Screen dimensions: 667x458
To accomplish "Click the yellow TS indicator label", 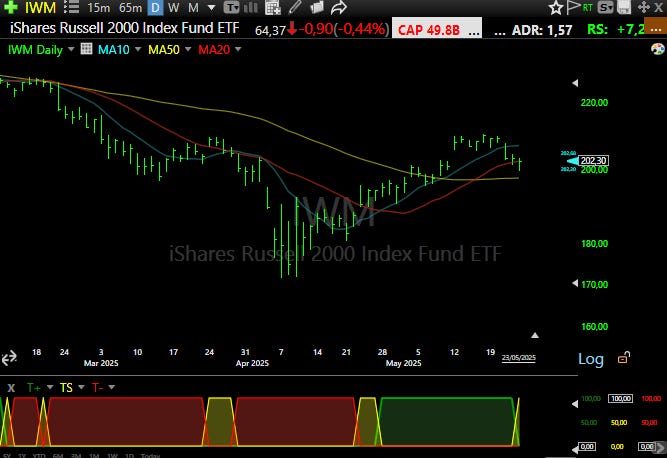I will [66, 387].
